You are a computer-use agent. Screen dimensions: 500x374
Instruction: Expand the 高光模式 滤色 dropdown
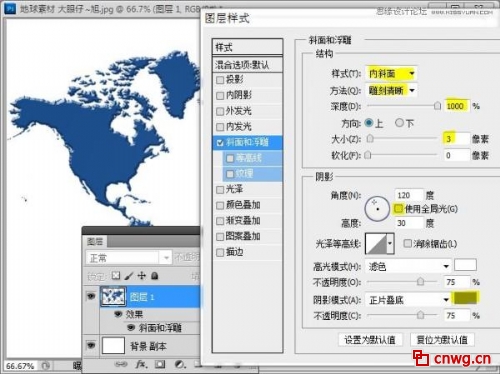click(408, 266)
